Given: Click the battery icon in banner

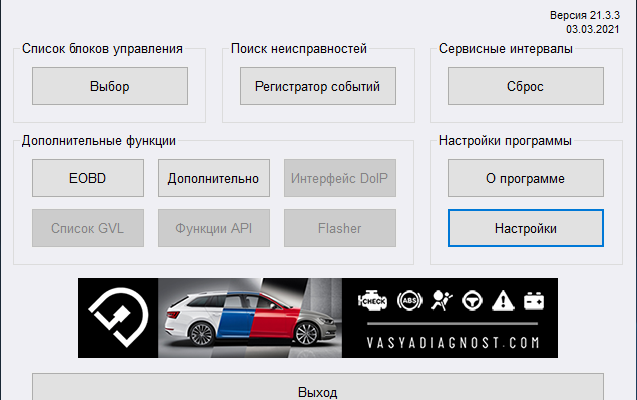Looking at the screenshot, I should click(534, 301).
